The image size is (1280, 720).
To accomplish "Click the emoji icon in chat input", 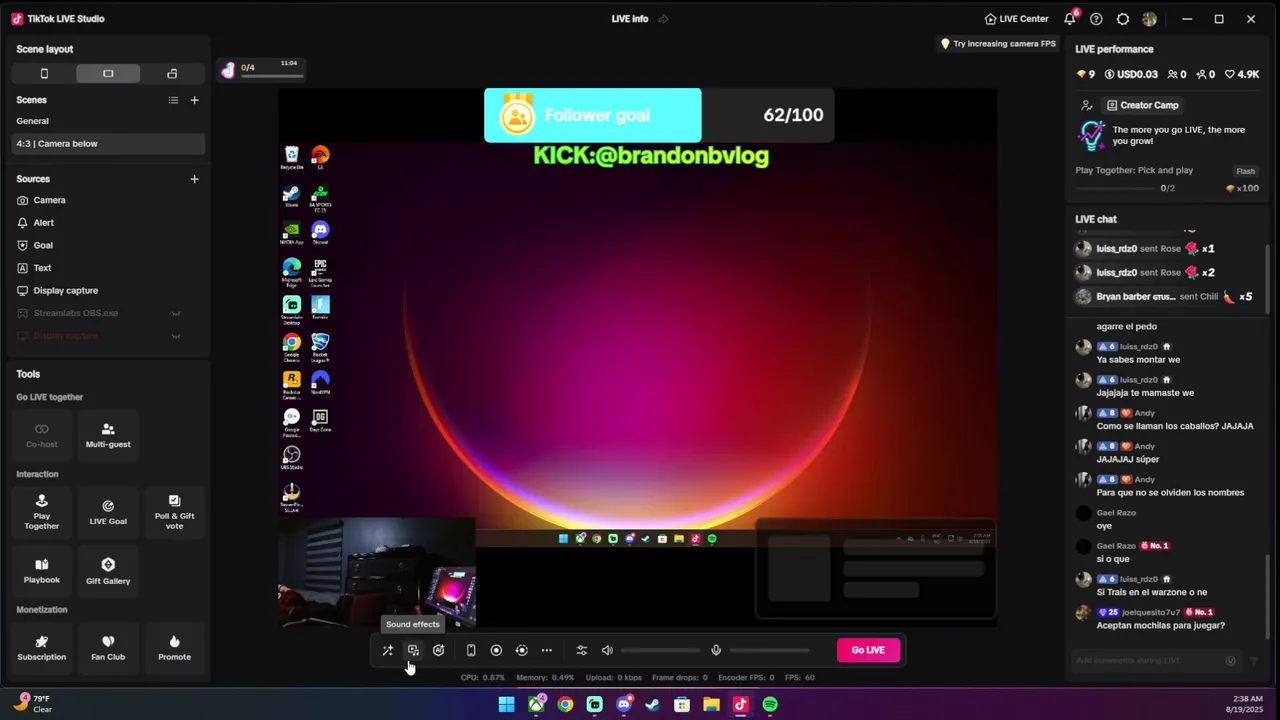I will pos(1231,660).
